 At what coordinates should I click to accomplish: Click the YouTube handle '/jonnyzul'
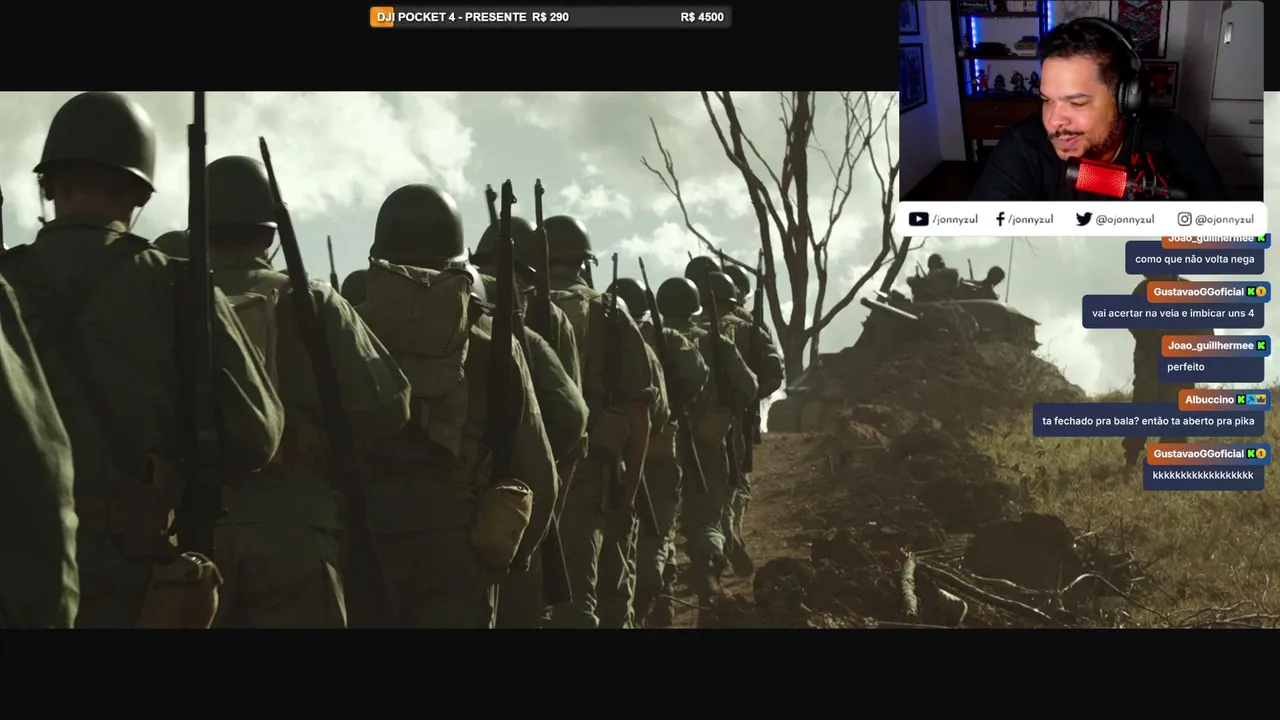pos(955,219)
